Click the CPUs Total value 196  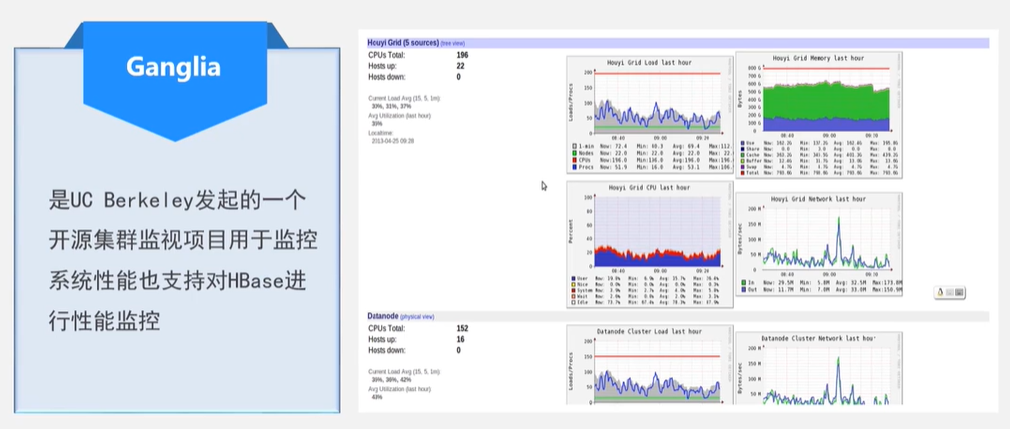click(x=462, y=55)
